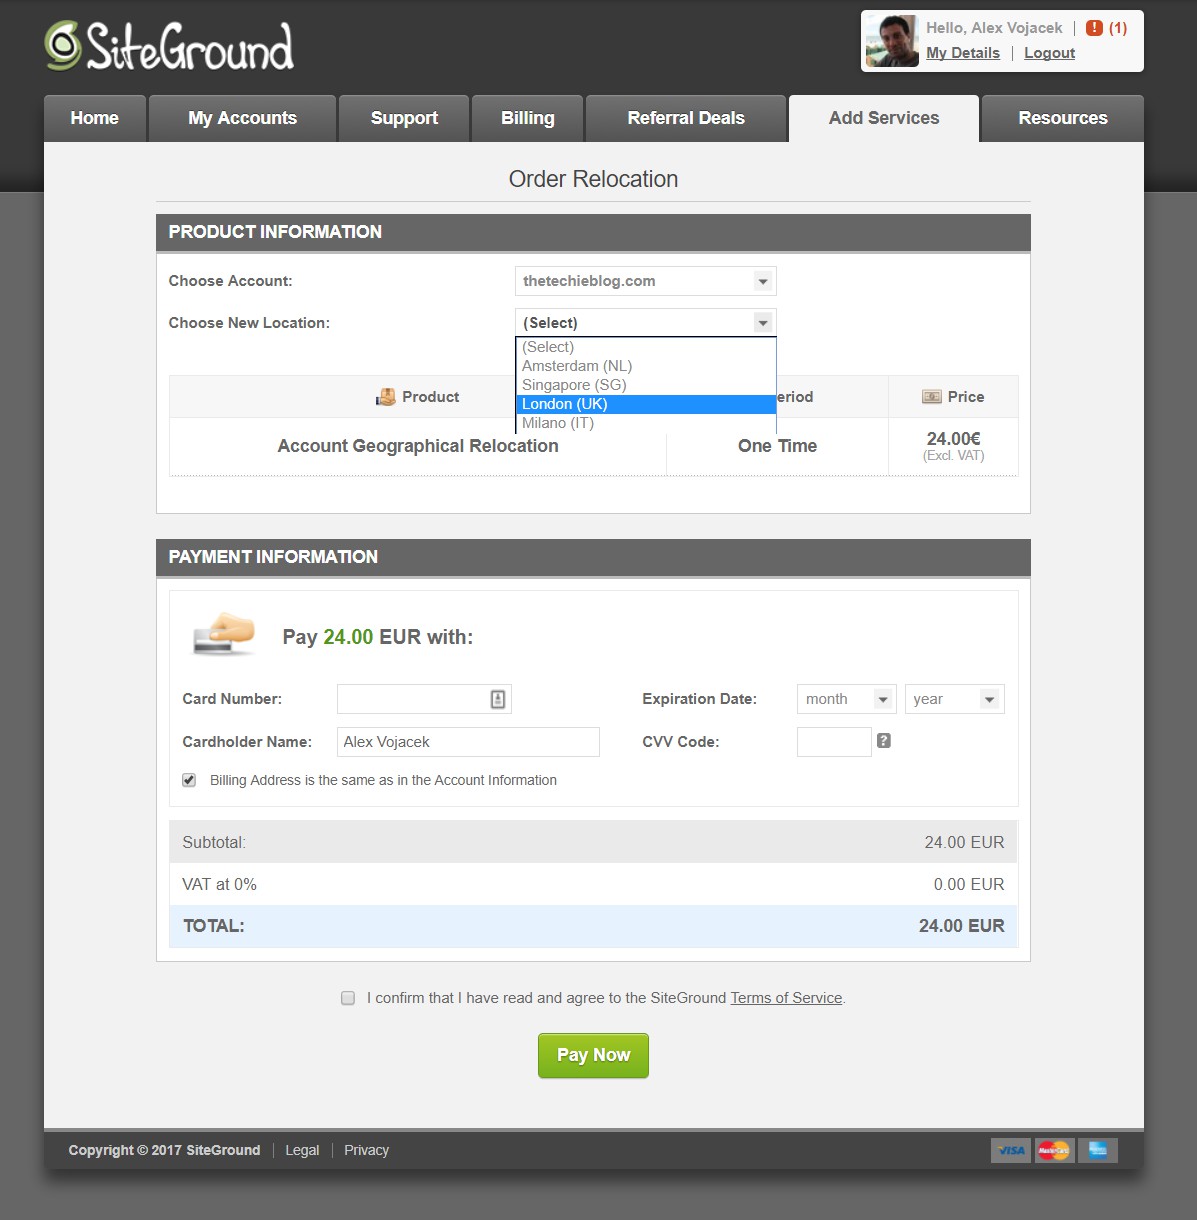Go to the My Accounts tab
The width and height of the screenshot is (1197, 1220).
coord(242,118)
